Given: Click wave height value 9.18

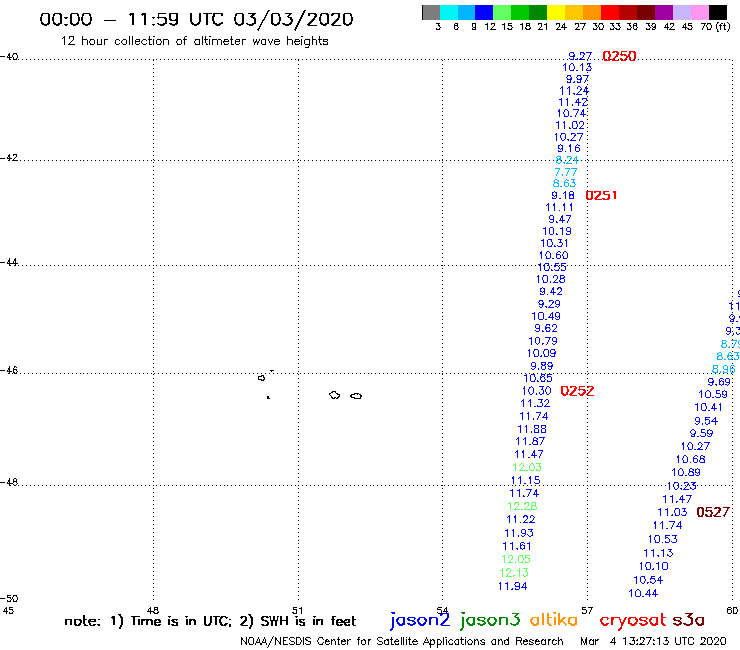Looking at the screenshot, I should pos(563,195).
